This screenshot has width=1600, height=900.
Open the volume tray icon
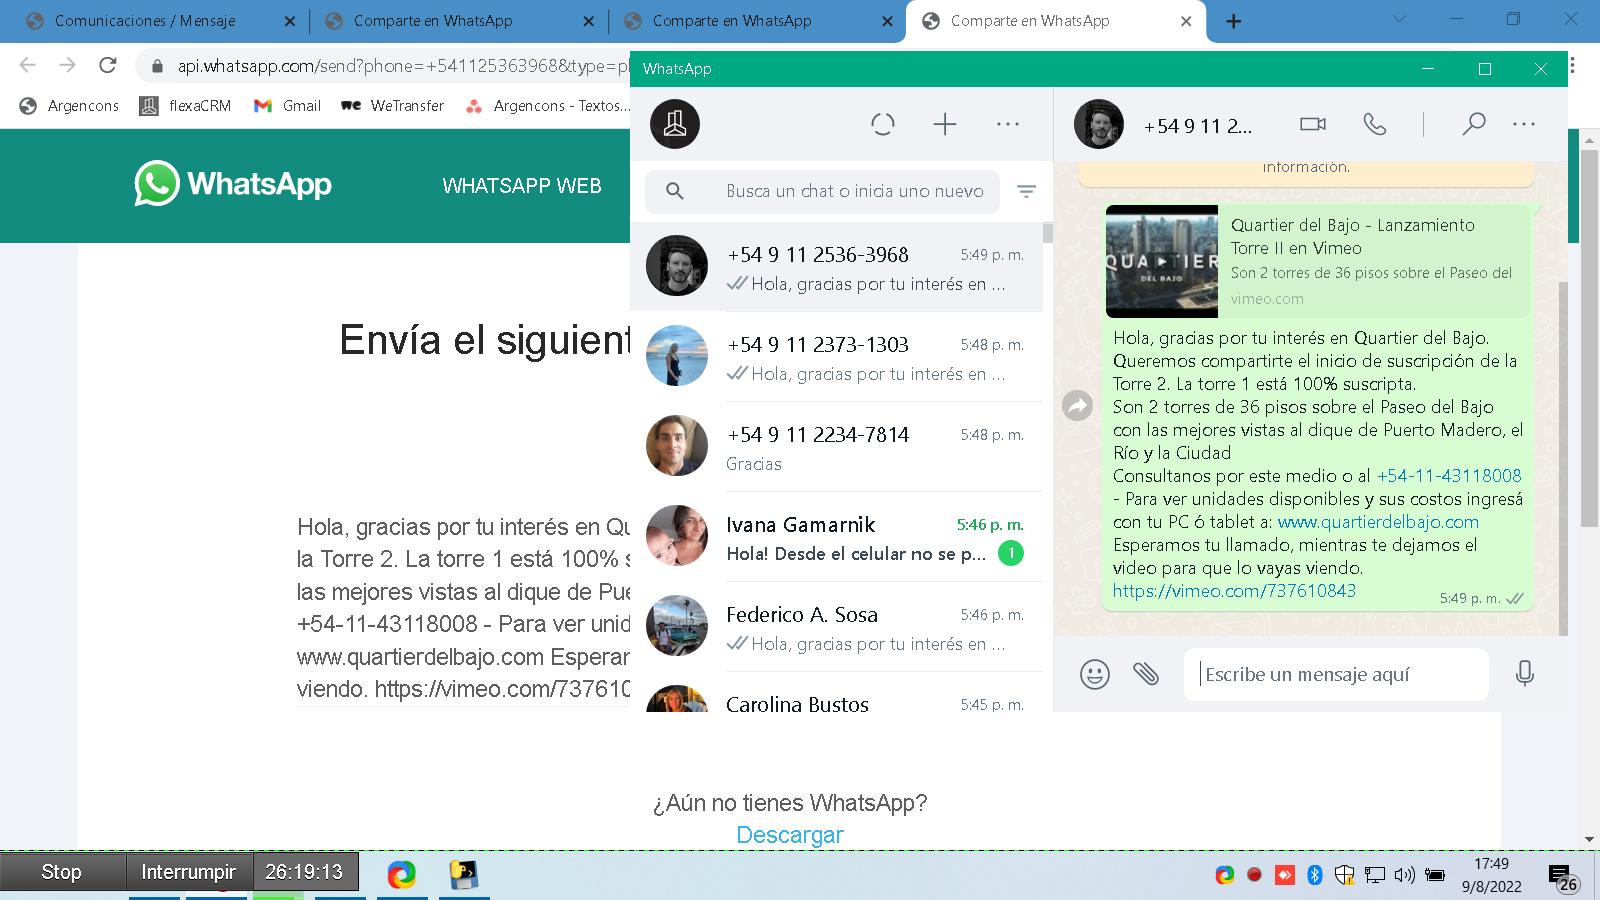(1404, 875)
